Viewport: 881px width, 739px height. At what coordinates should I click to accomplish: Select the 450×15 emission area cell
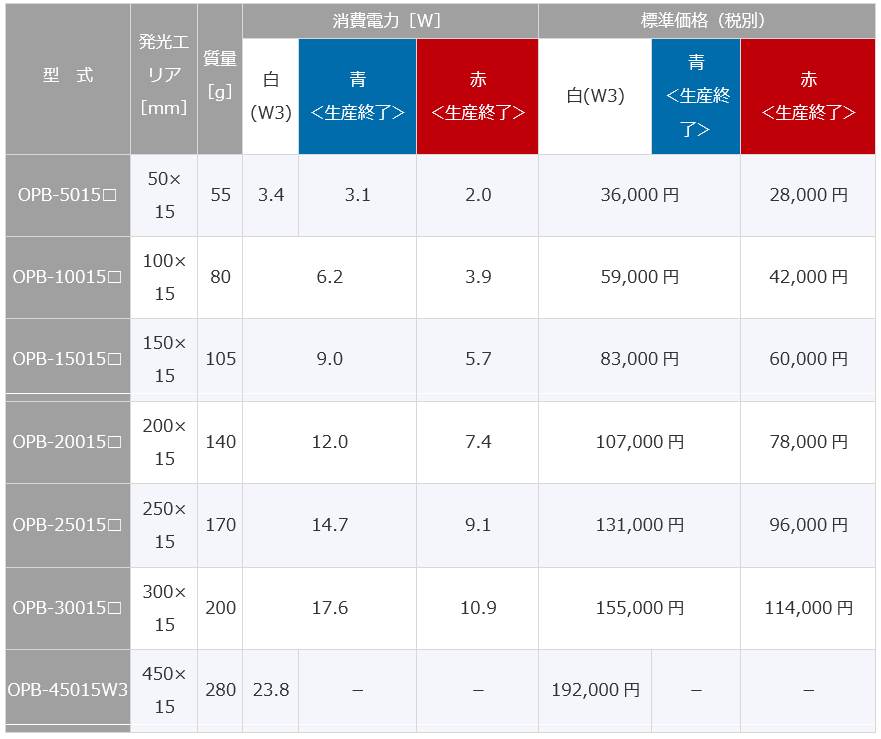pos(164,690)
